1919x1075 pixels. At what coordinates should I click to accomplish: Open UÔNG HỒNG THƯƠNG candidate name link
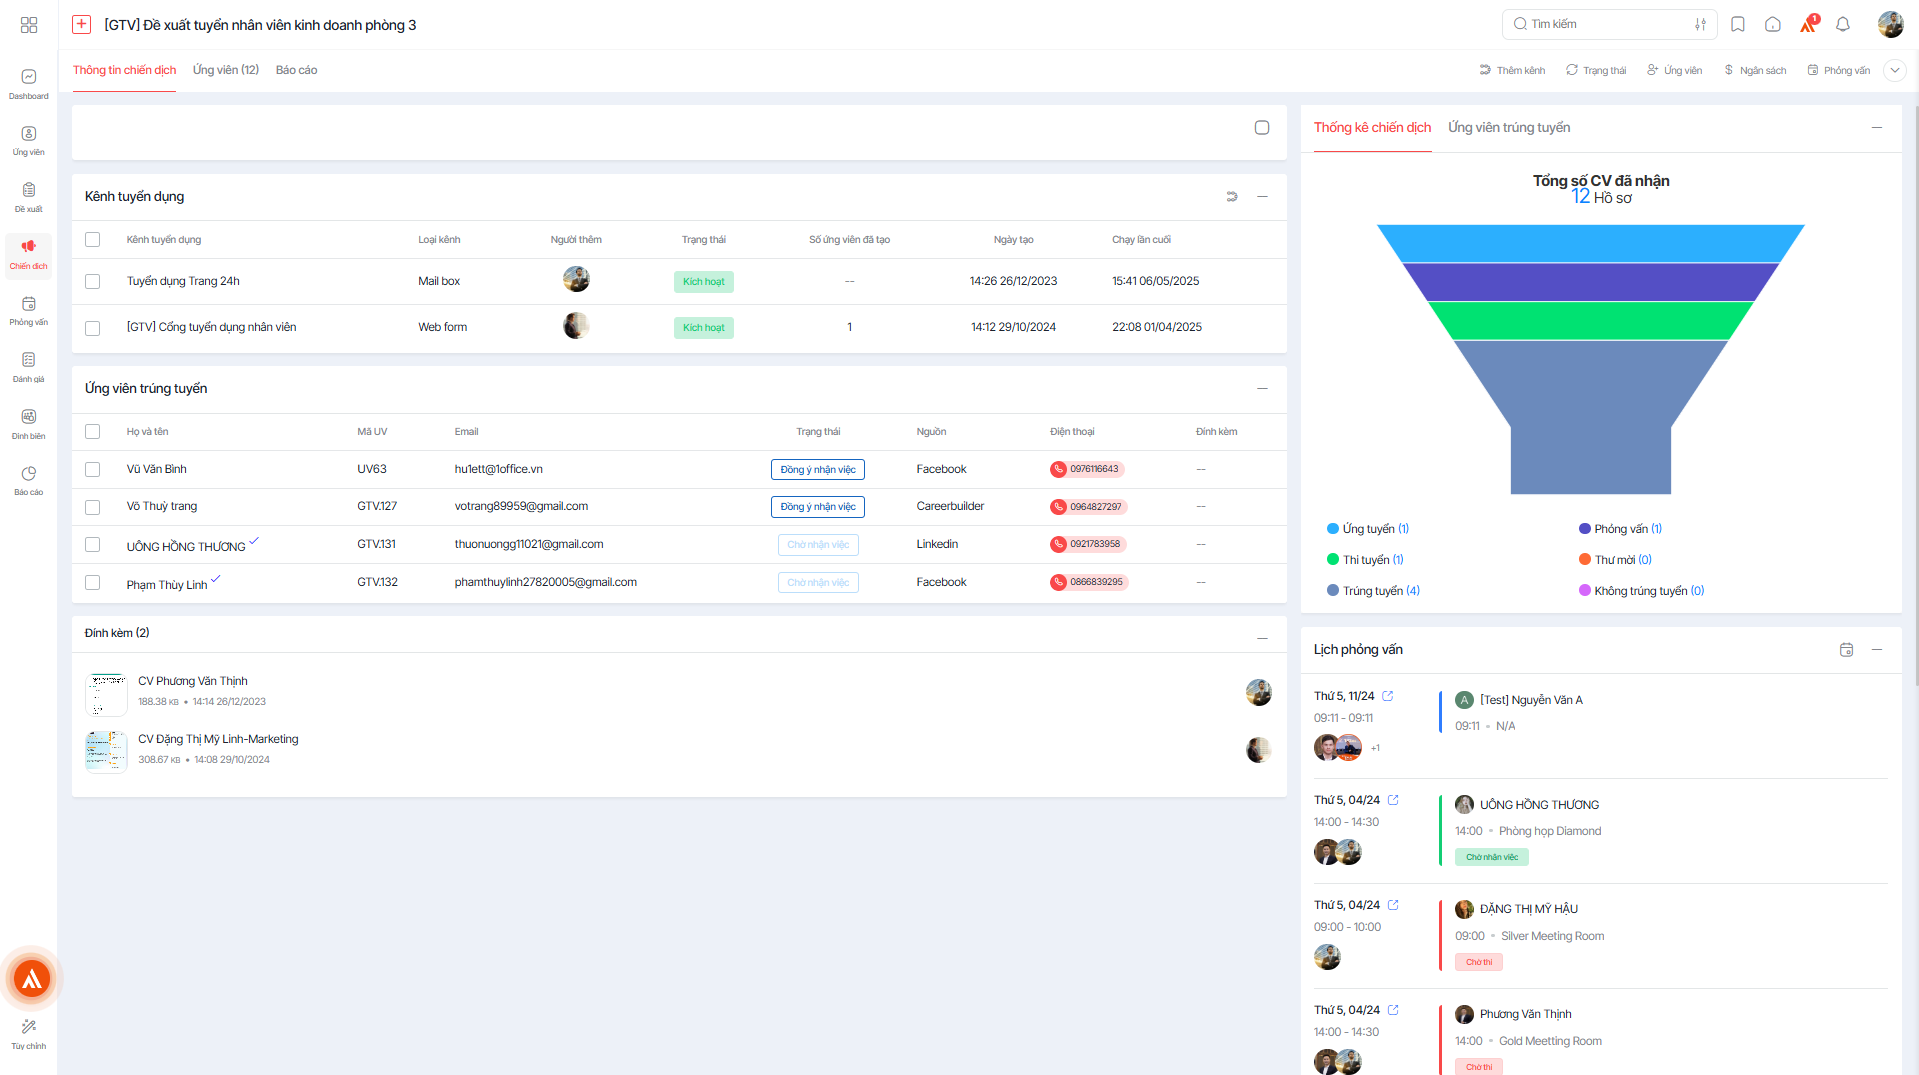[x=186, y=547]
